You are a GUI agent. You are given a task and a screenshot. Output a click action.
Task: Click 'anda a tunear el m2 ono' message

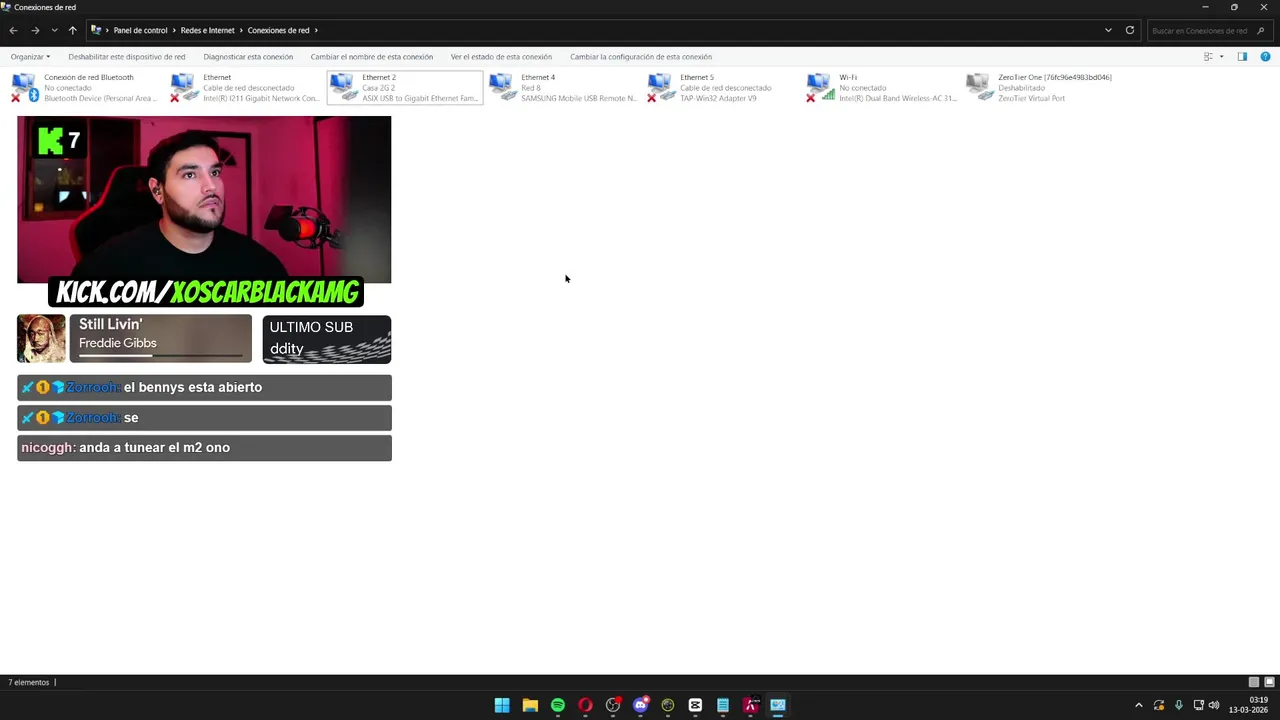(154, 447)
